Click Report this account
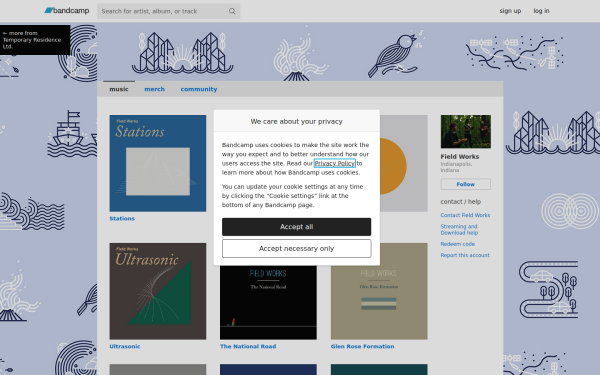 [x=465, y=255]
